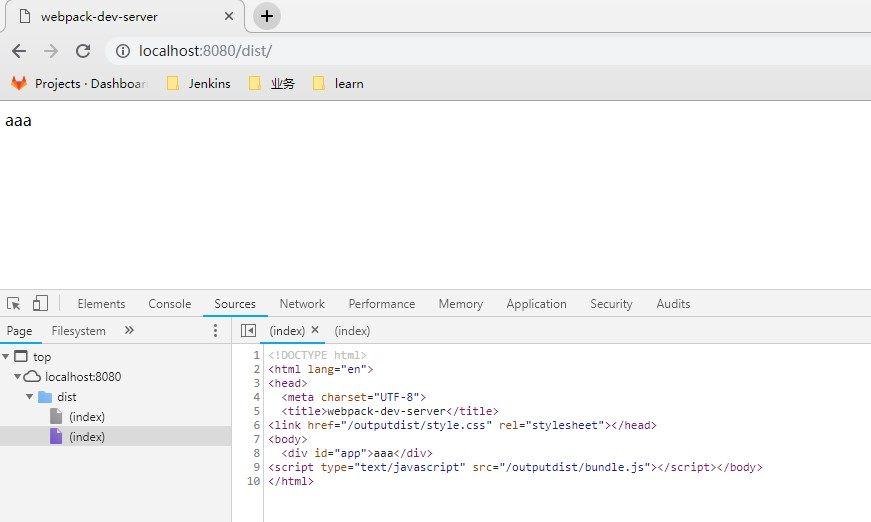Image resolution: width=871 pixels, height=522 pixels.
Task: Click the meta charset source line
Action: click(x=353, y=397)
